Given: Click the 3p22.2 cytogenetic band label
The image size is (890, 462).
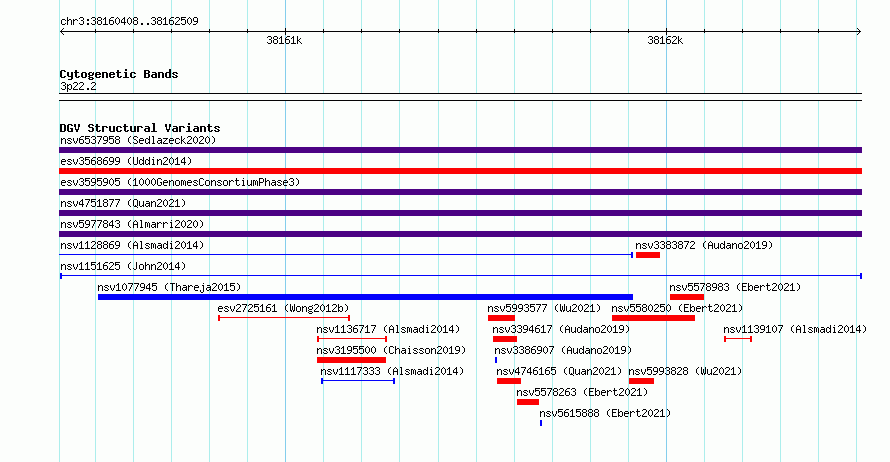Looking at the screenshot, I should [x=78, y=86].
